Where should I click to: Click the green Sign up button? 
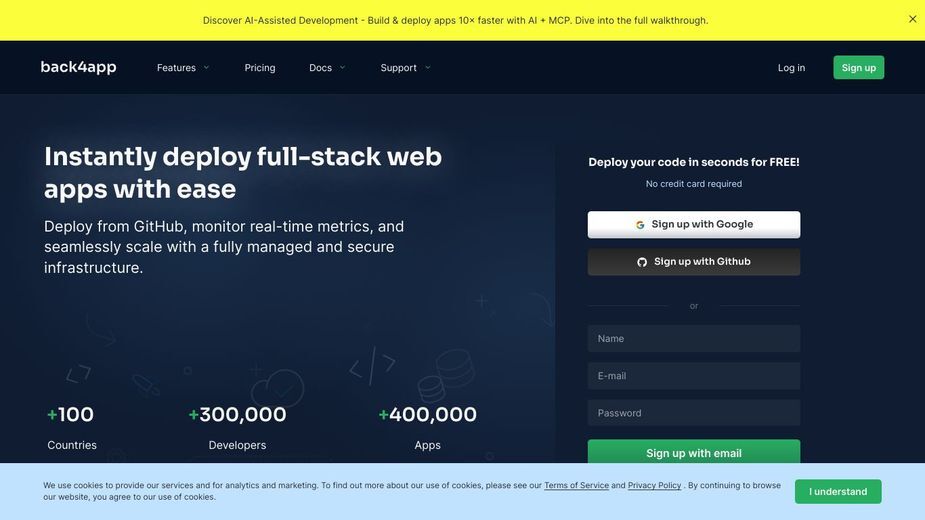coord(858,67)
